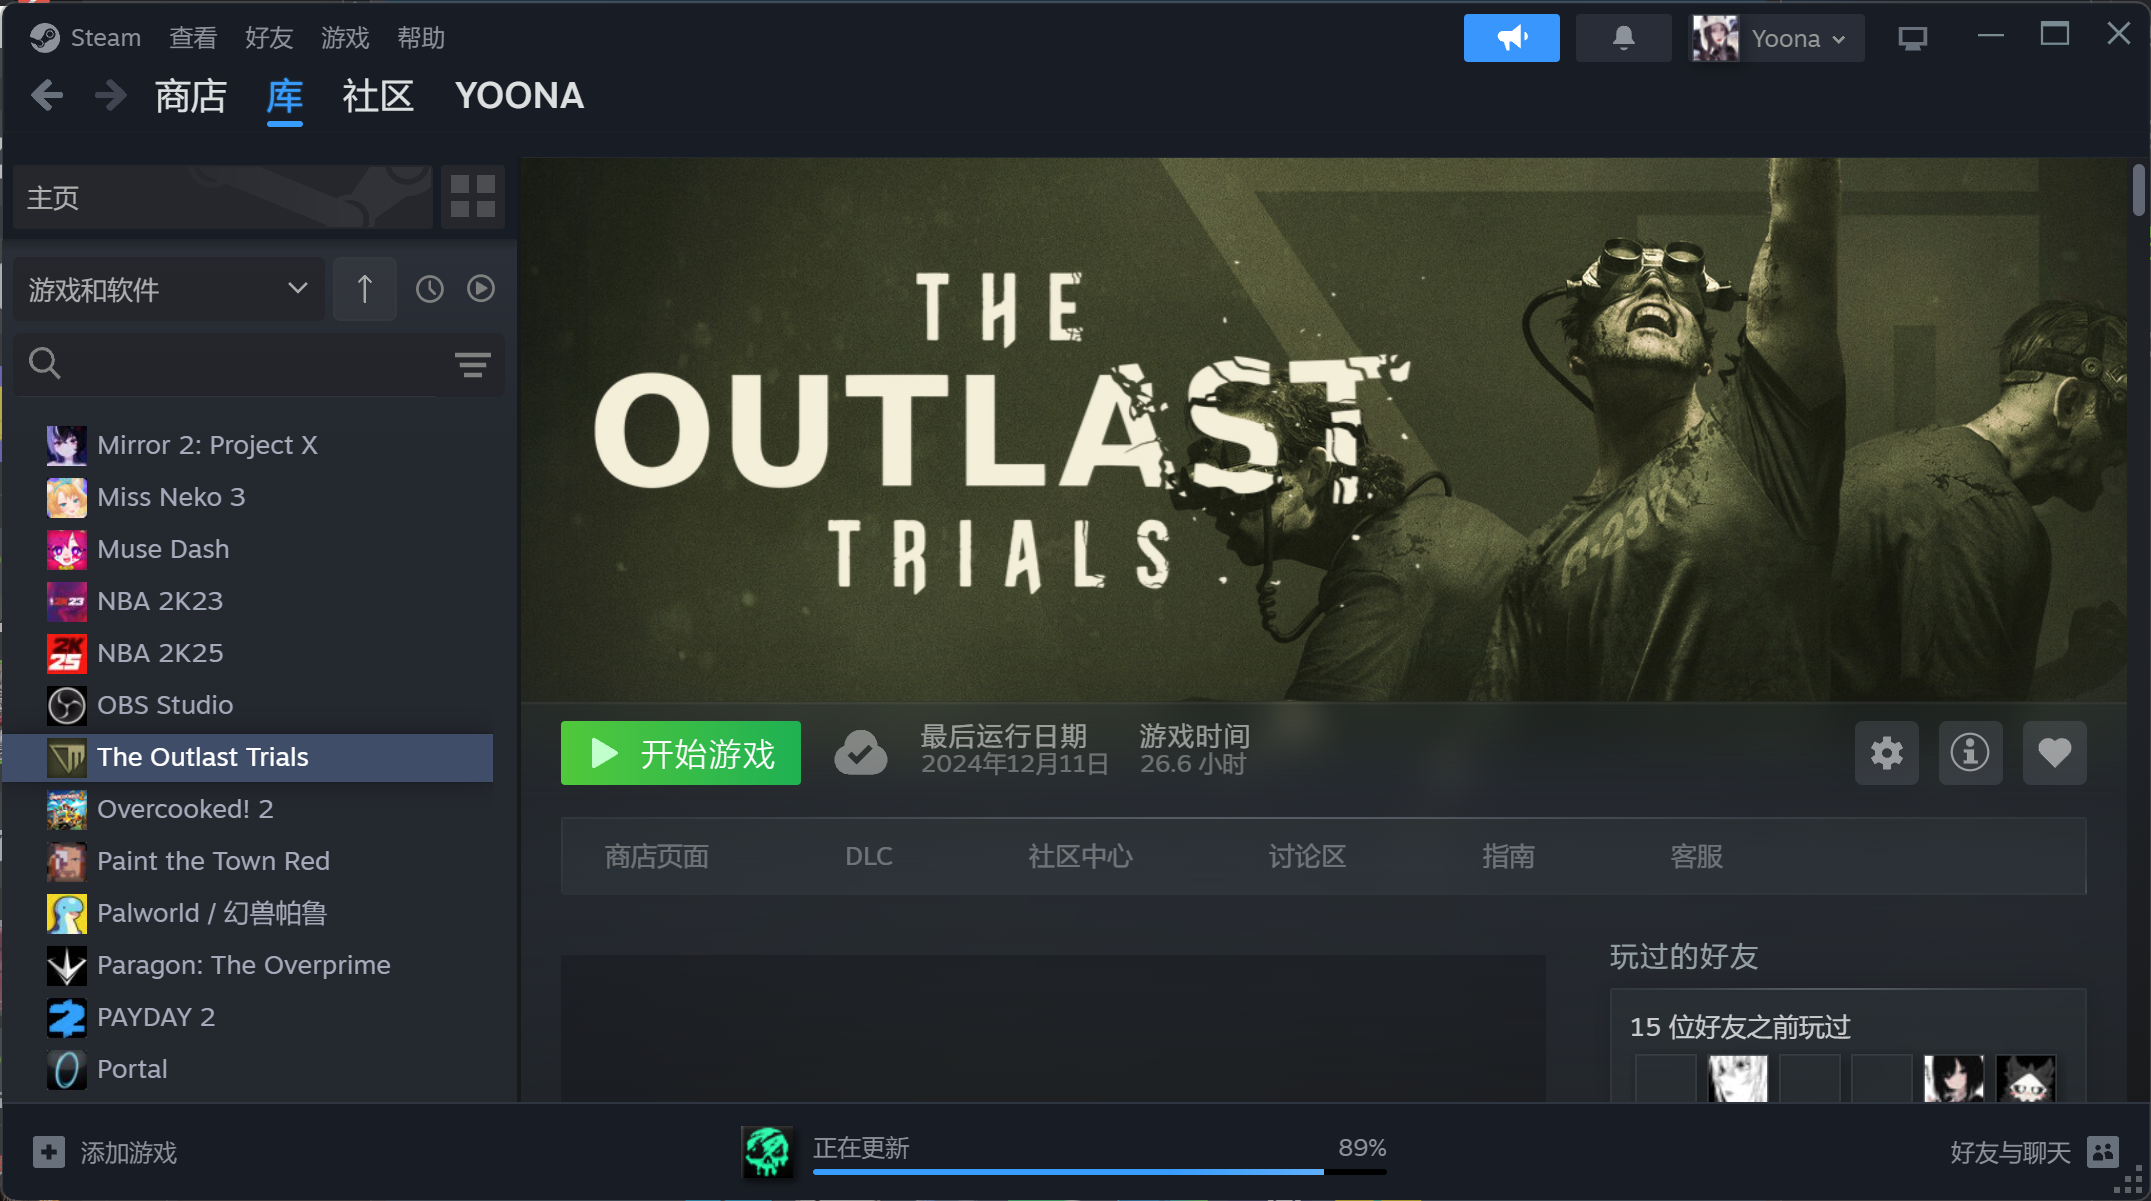Open the Yoona account dropdown
The image size is (2151, 1201).
tap(1777, 38)
